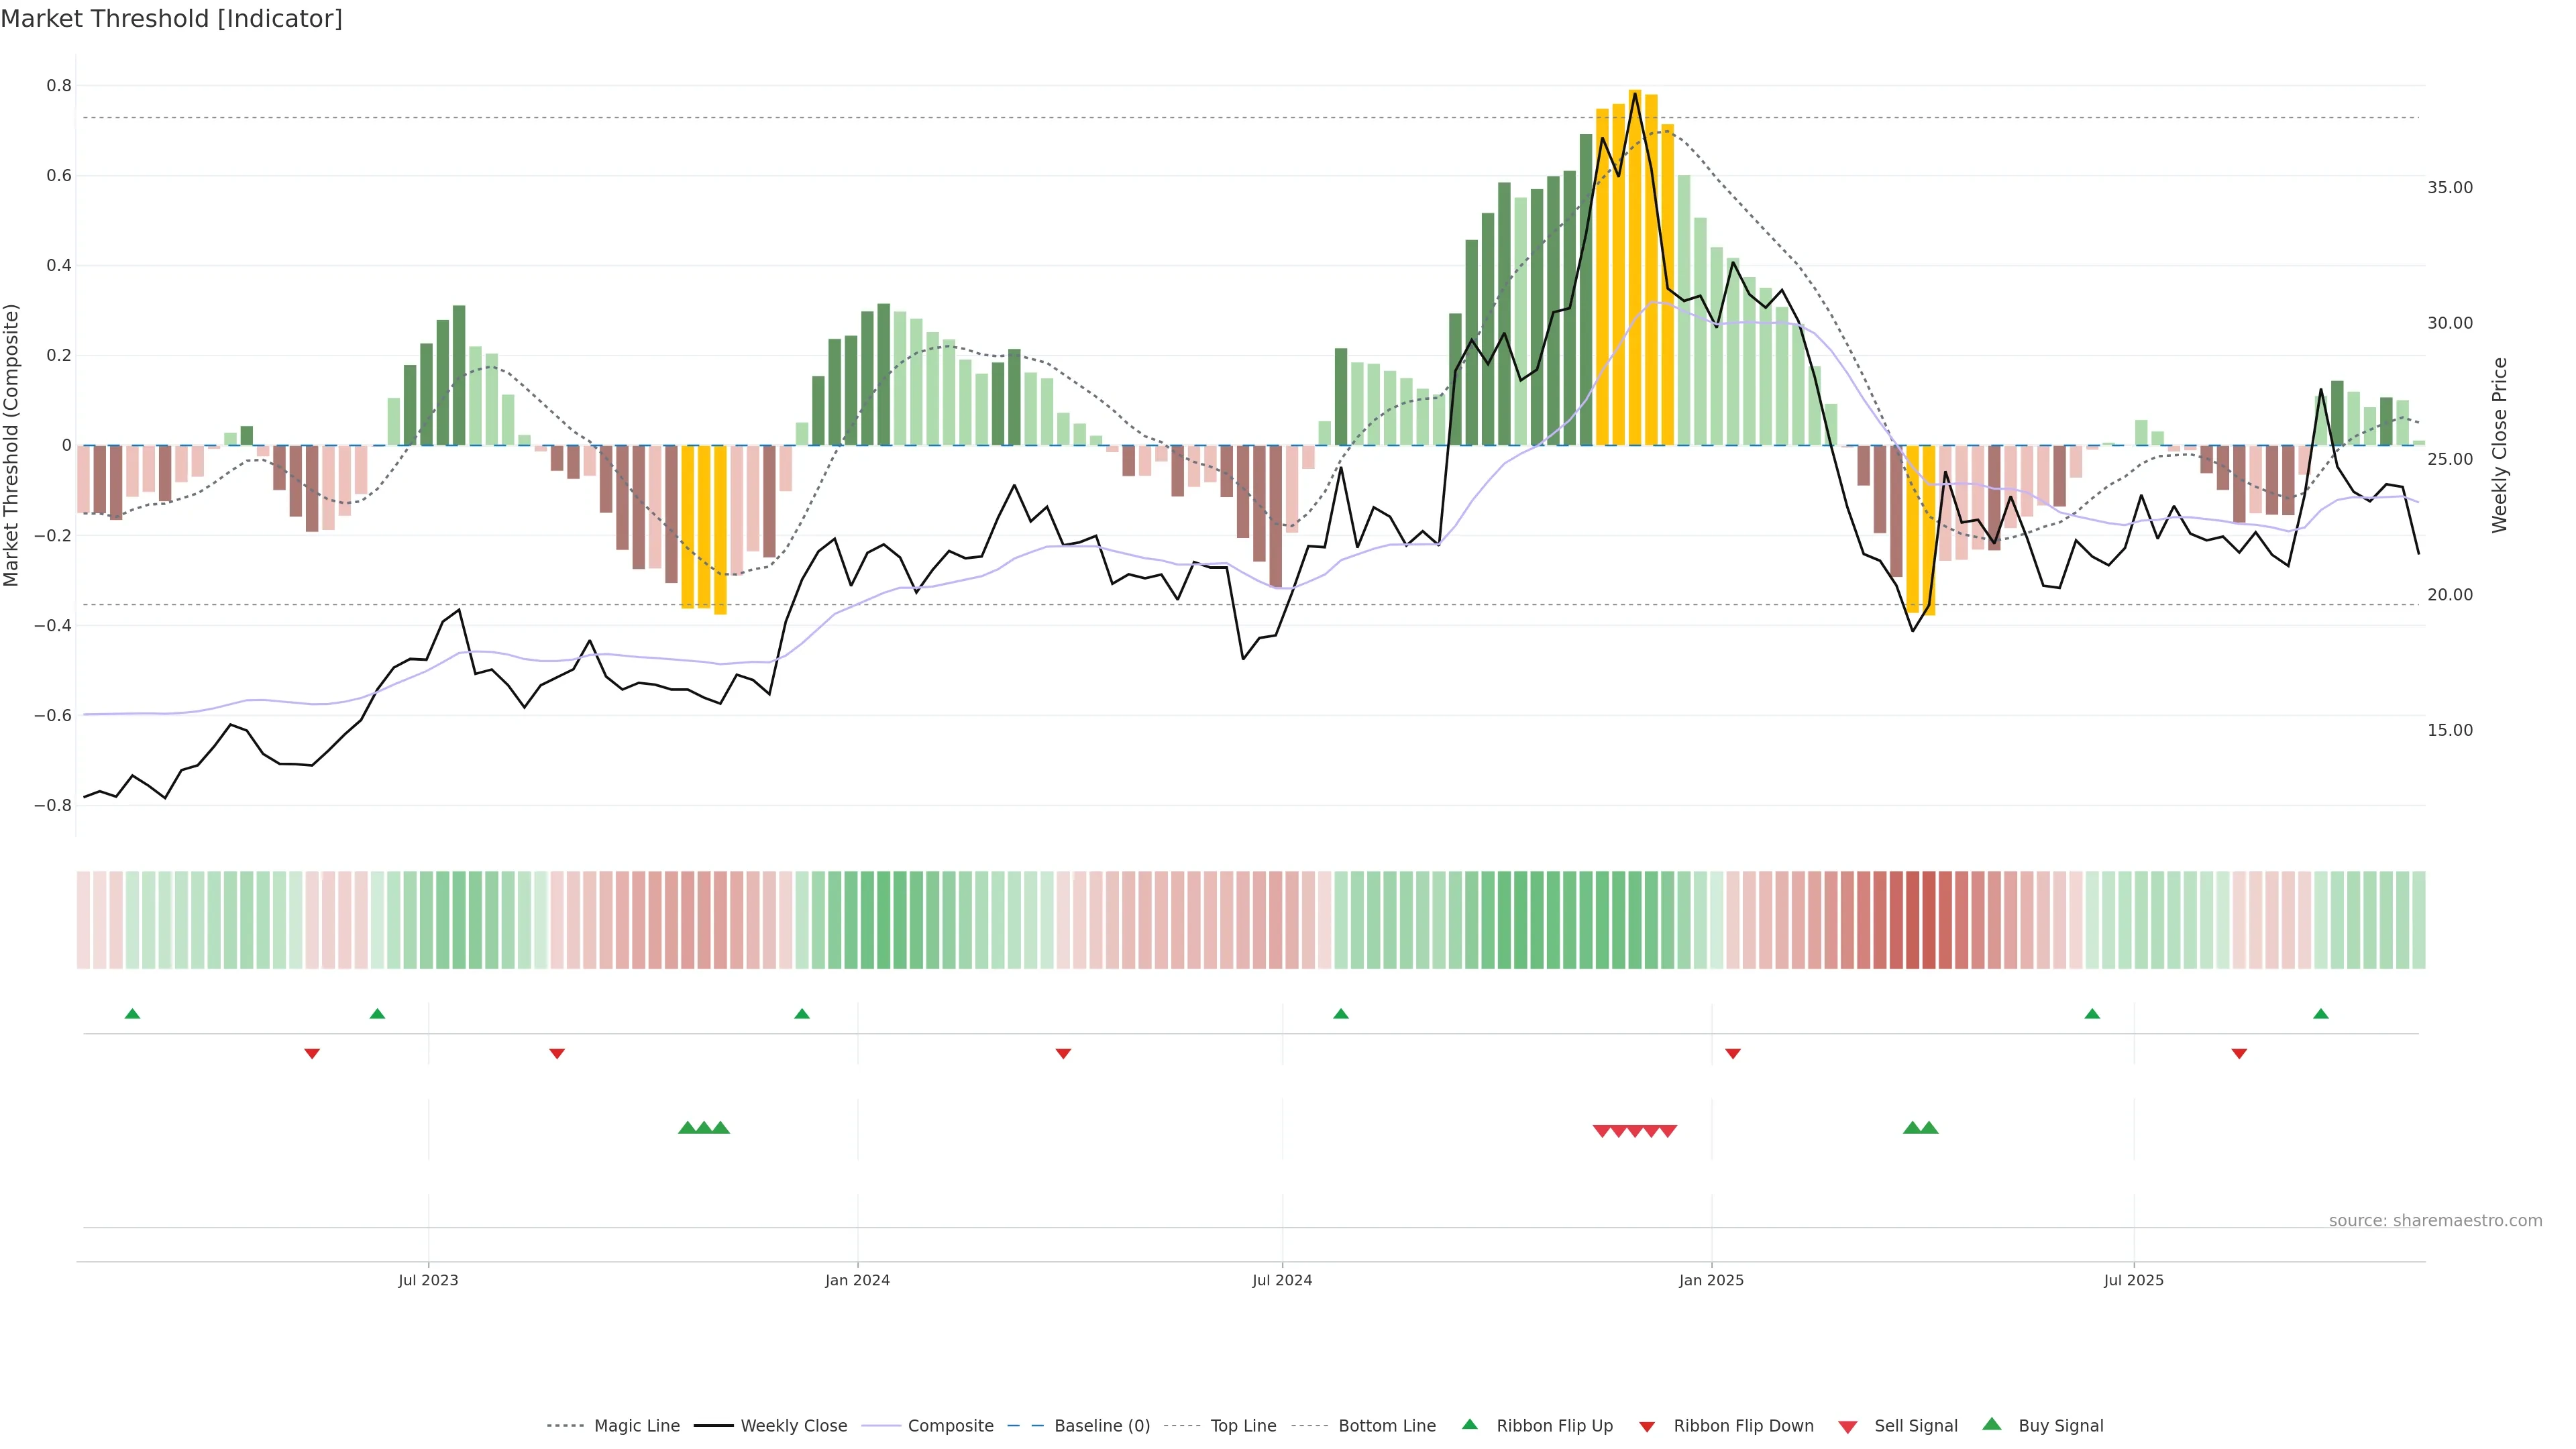Screen dimensions: 2576x1449
Task: Click the Composite purple line legend marker
Action: tap(880, 1426)
